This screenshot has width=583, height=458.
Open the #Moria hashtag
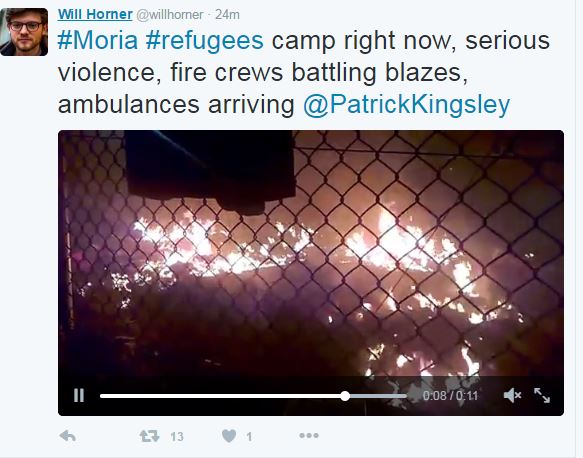pyautogui.click(x=98, y=40)
